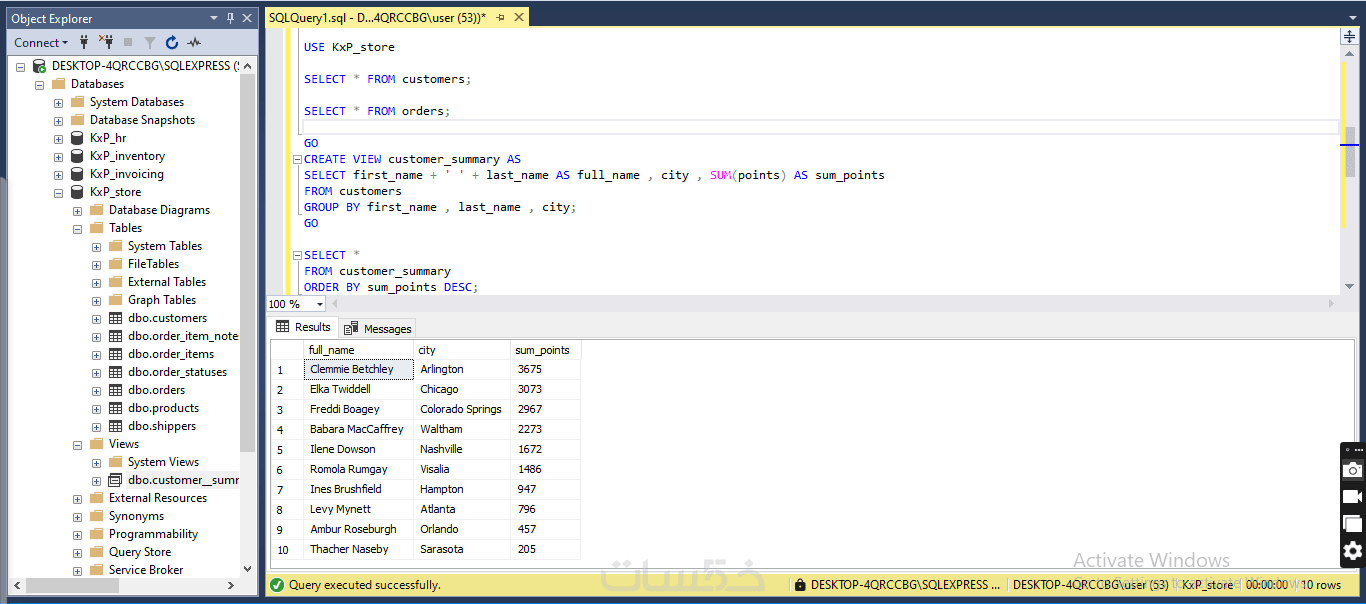
Task: Click the Disconnect plug icon
Action: click(106, 42)
